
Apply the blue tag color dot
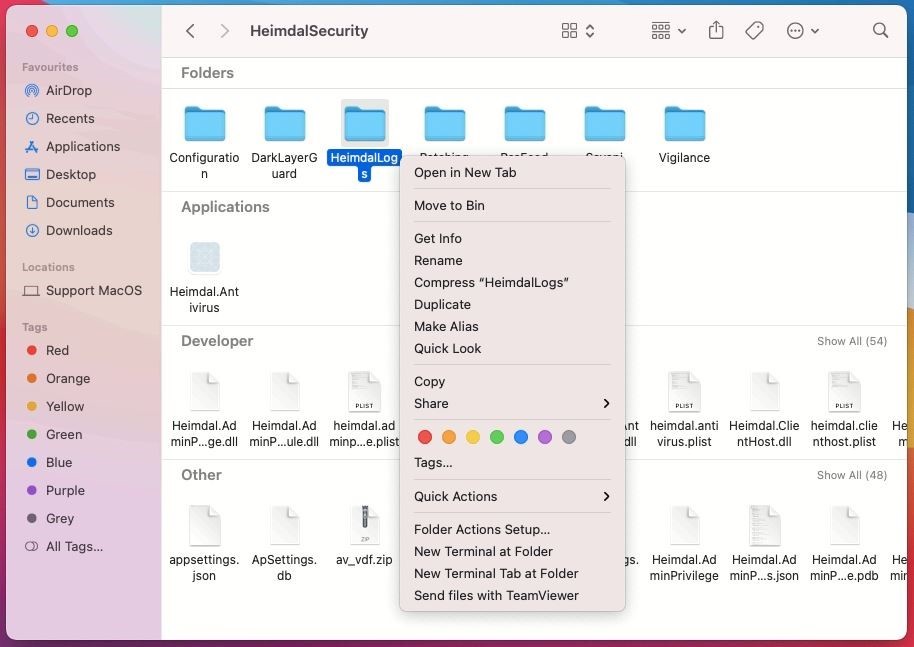tap(521, 437)
